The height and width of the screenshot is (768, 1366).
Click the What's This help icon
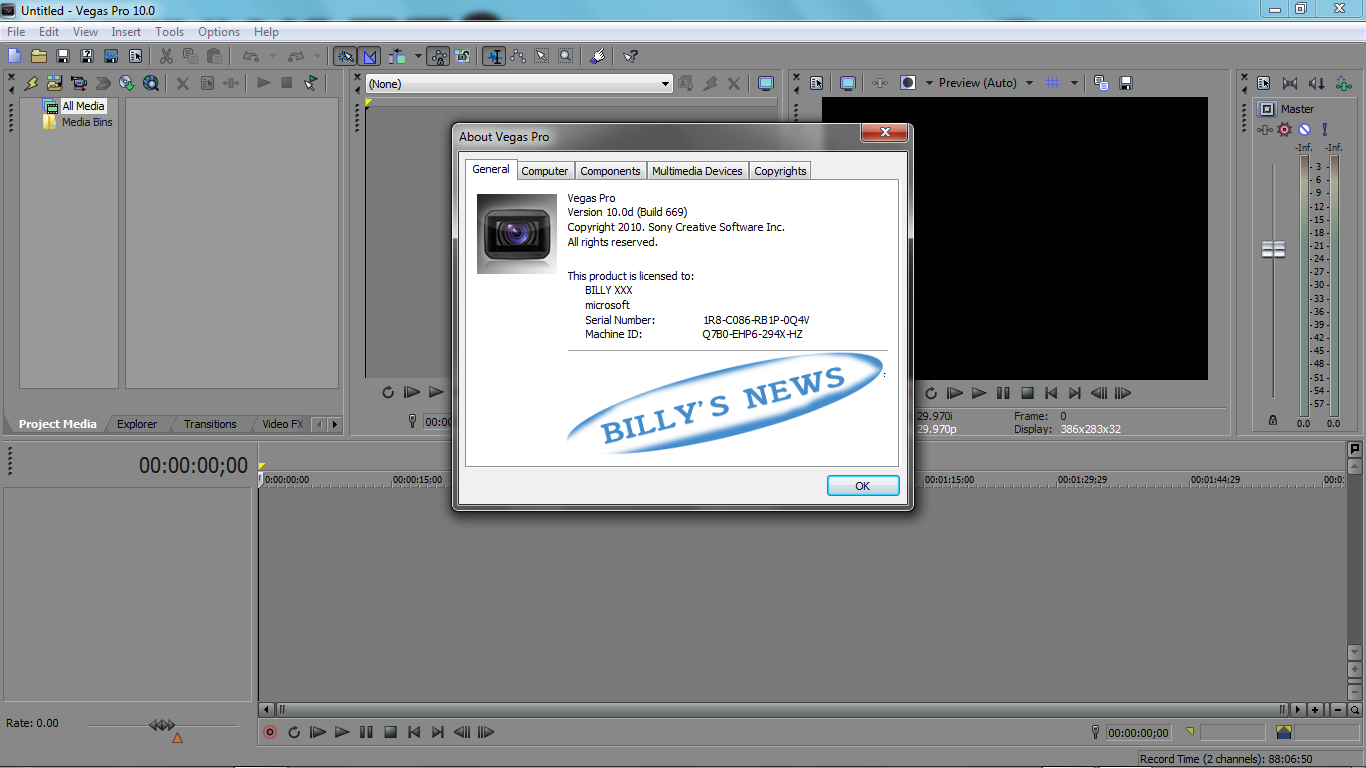coord(630,56)
